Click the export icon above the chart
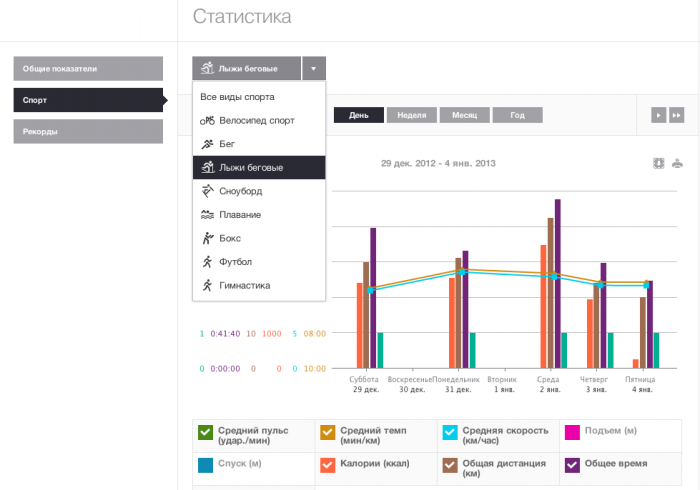The height and width of the screenshot is (490, 700). point(659,164)
